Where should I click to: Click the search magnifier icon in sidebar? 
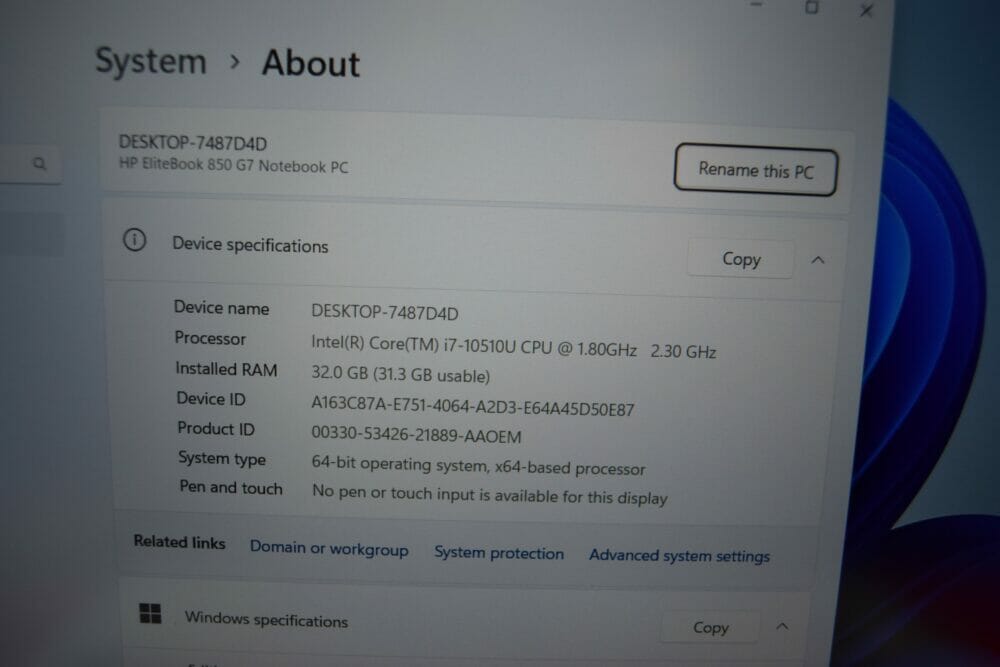pyautogui.click(x=40, y=164)
